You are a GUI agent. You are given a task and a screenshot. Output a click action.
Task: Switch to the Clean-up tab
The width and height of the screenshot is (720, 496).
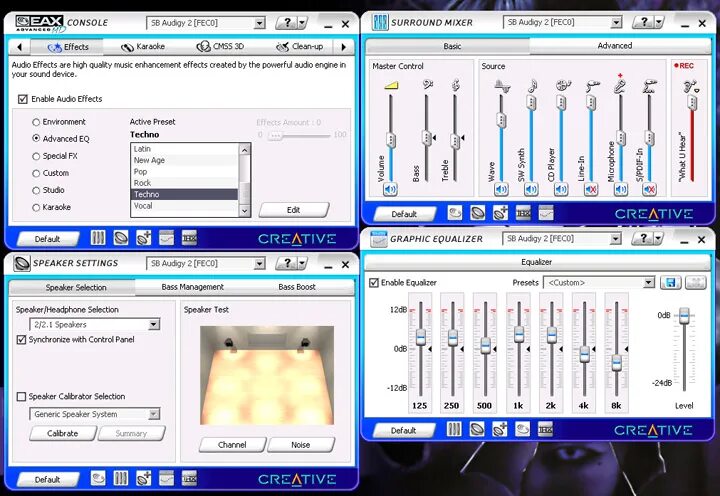tap(300, 46)
